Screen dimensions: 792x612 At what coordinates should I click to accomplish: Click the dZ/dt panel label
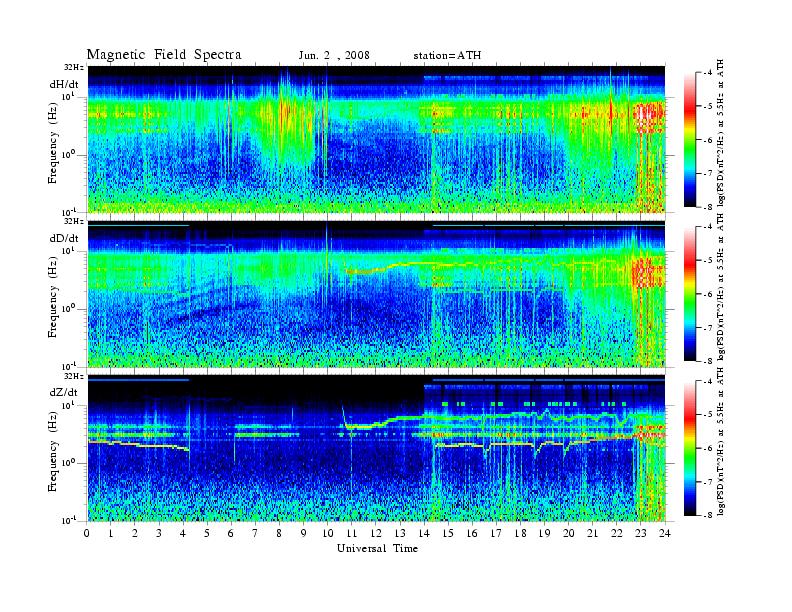(x=64, y=392)
